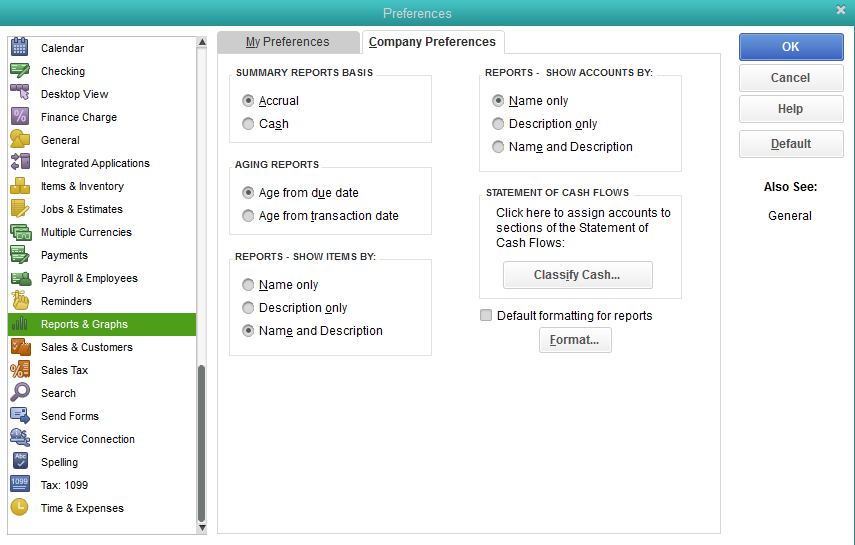Open the Multiple Currencies money icon

(x=20, y=232)
